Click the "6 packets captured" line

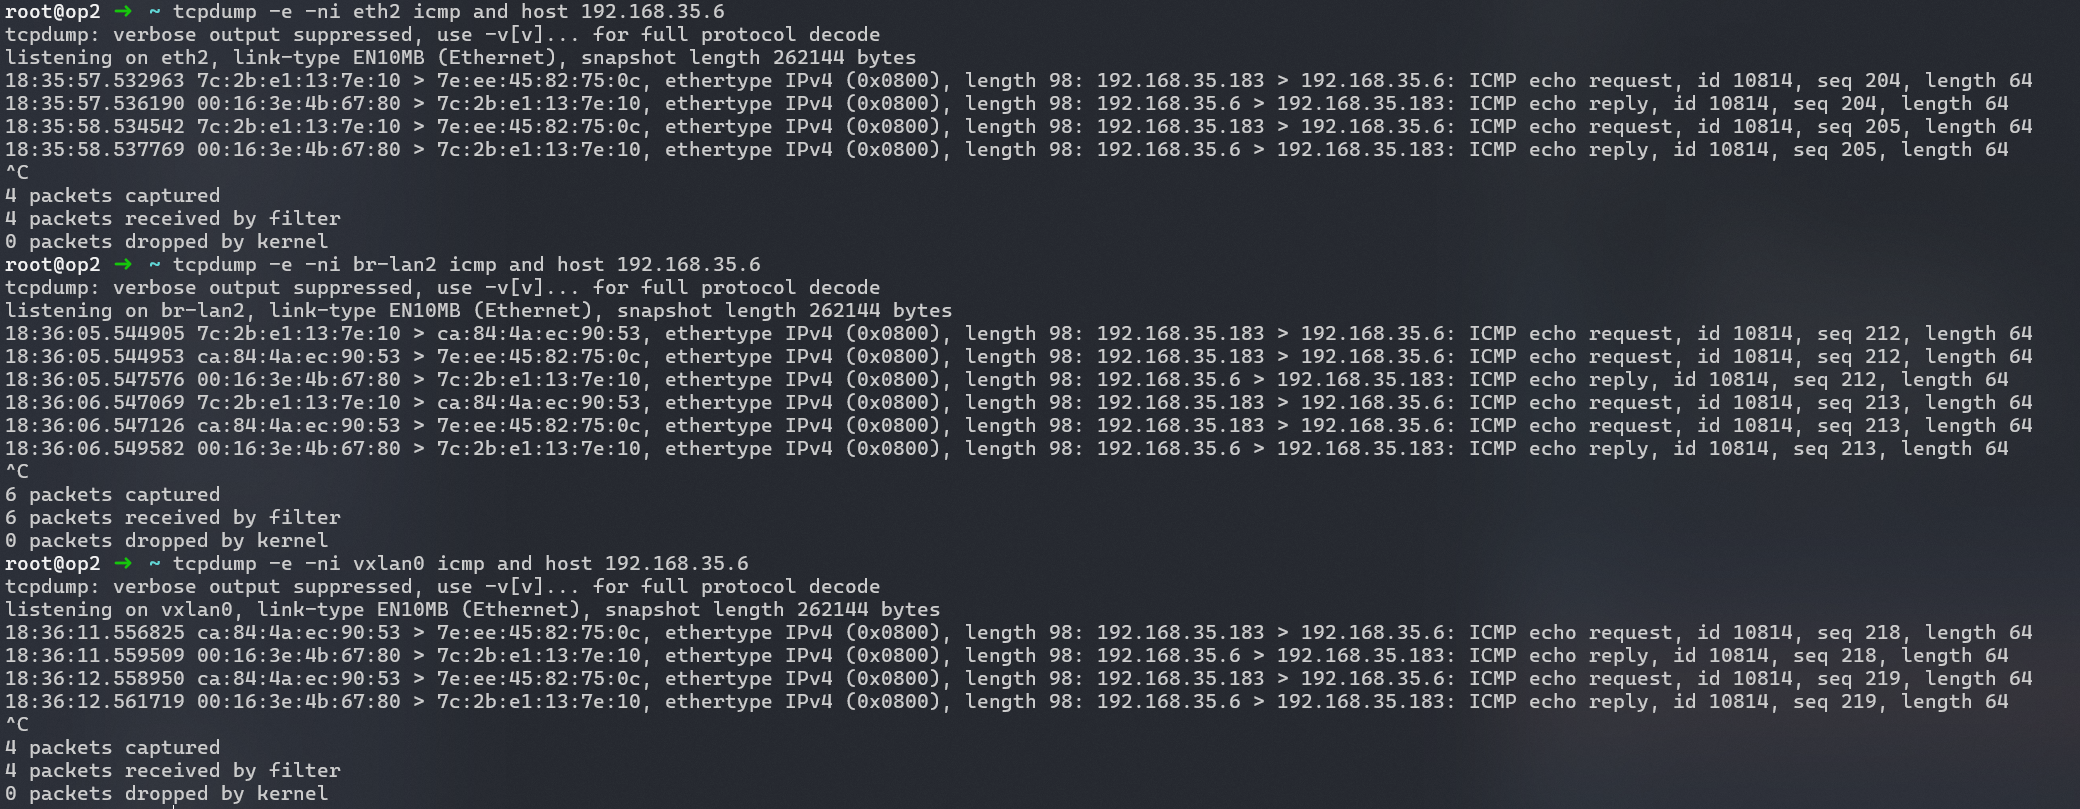[x=112, y=495]
